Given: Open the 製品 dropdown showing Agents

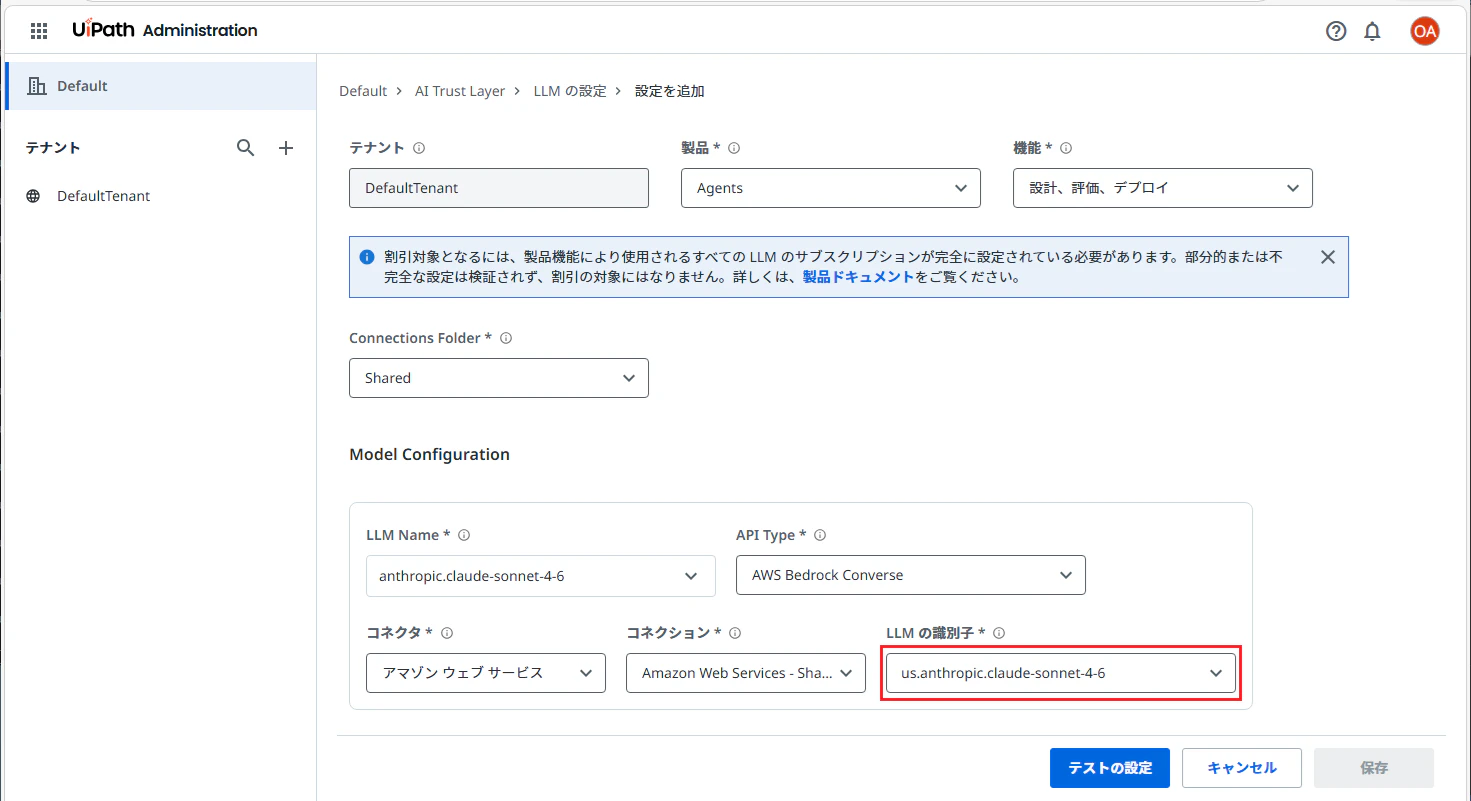Looking at the screenshot, I should pos(831,188).
